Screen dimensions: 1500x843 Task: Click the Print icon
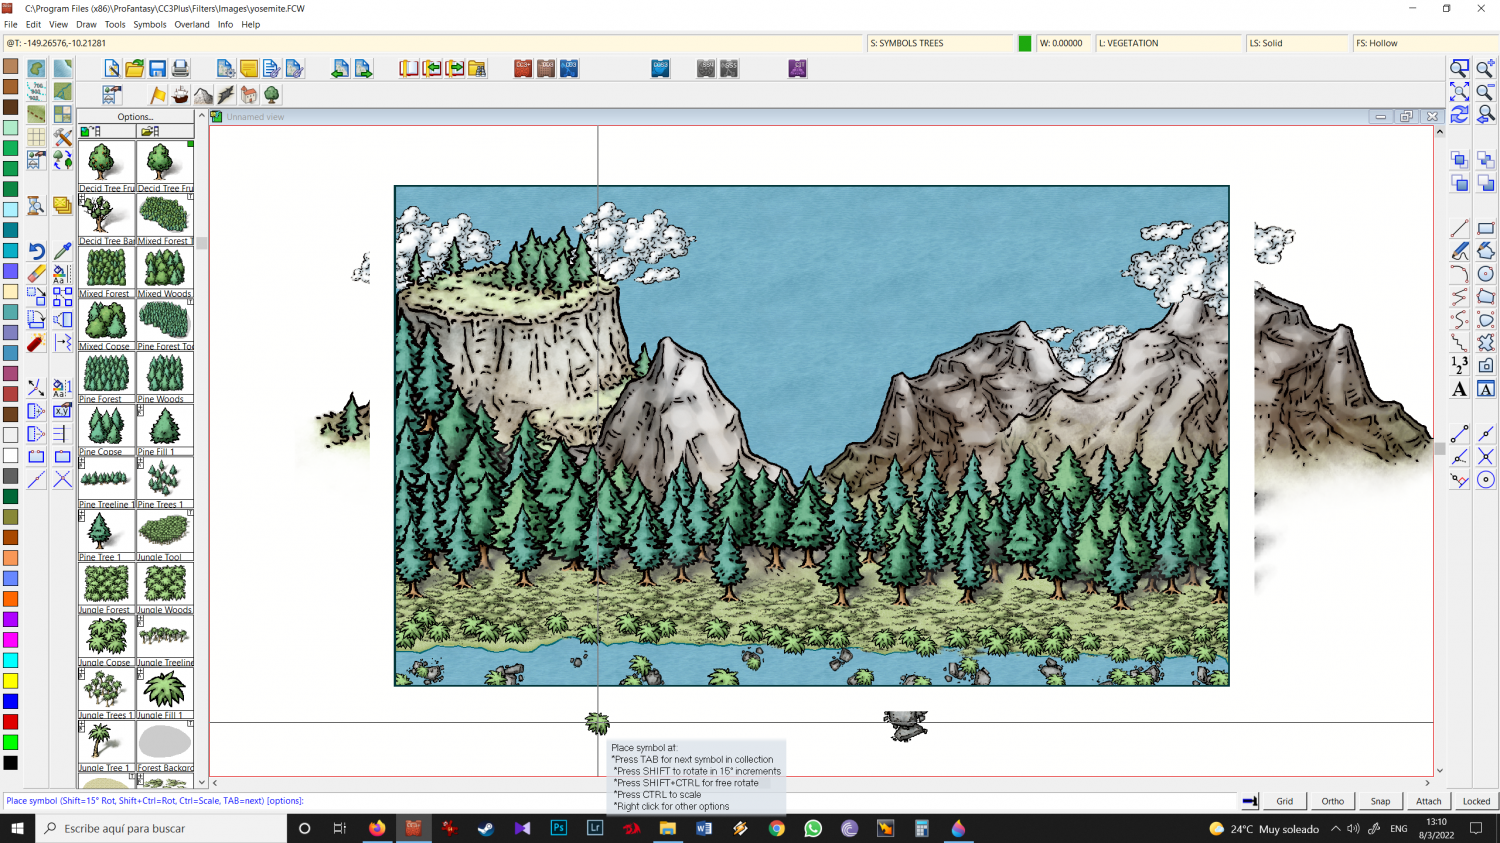pos(180,68)
